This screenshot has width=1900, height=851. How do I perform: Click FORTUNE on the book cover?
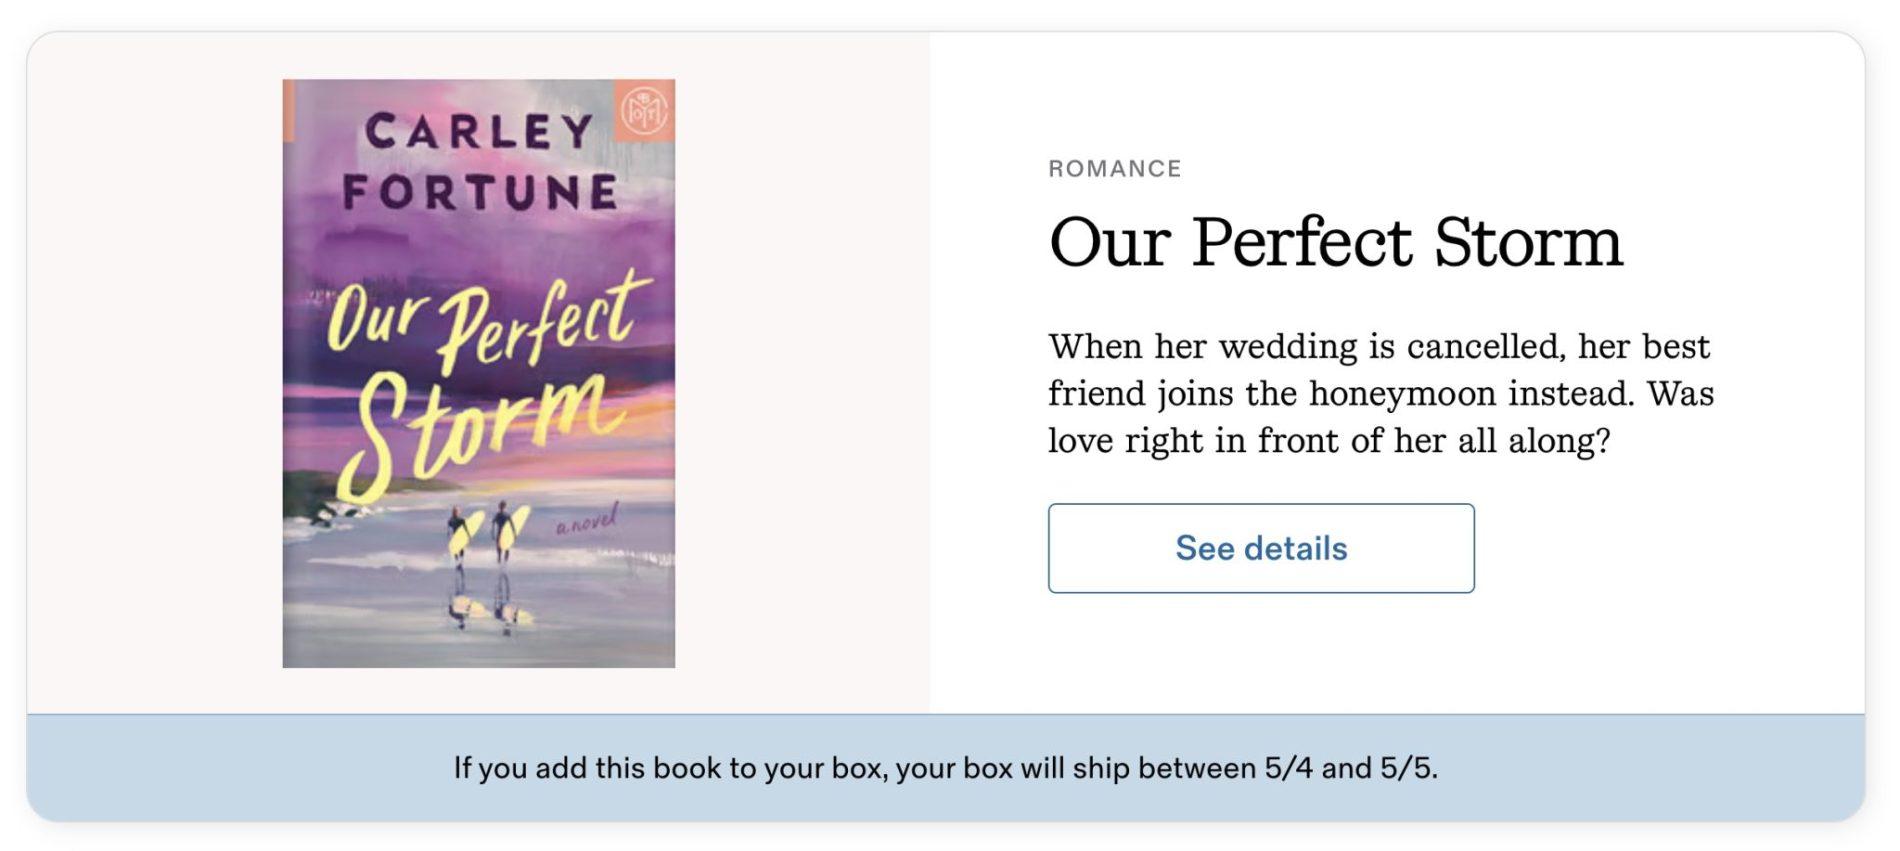(480, 192)
